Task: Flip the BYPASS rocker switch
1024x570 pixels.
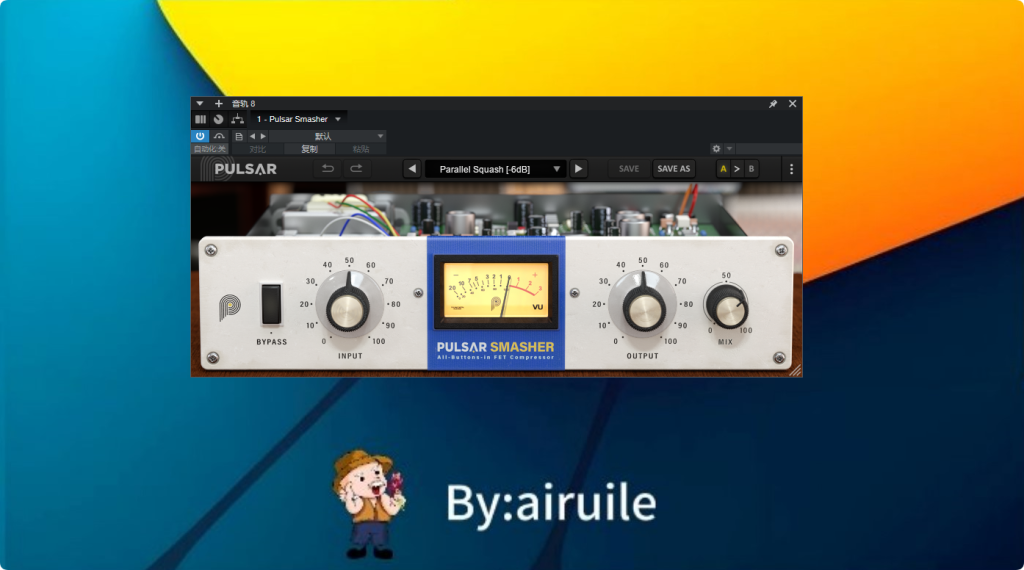Action: [x=271, y=304]
